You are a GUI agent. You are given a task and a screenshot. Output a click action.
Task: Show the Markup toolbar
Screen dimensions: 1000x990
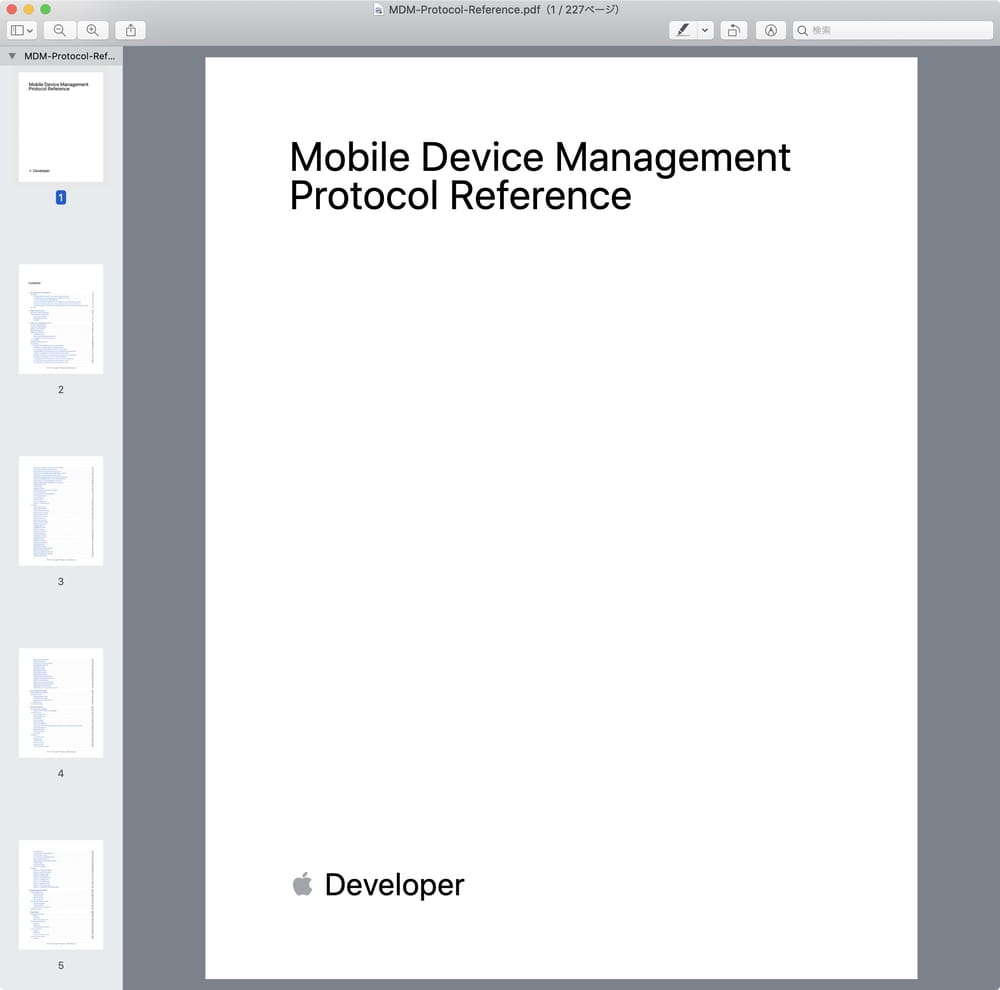pyautogui.click(x=770, y=30)
